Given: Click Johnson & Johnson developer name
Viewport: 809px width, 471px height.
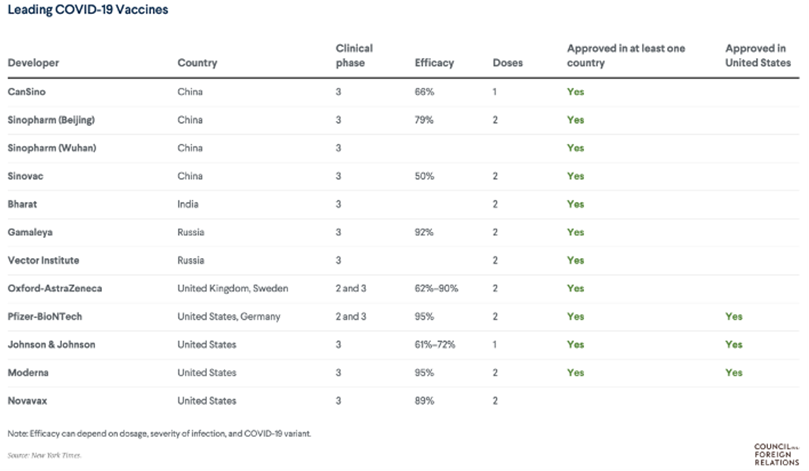Looking at the screenshot, I should coord(51,345).
